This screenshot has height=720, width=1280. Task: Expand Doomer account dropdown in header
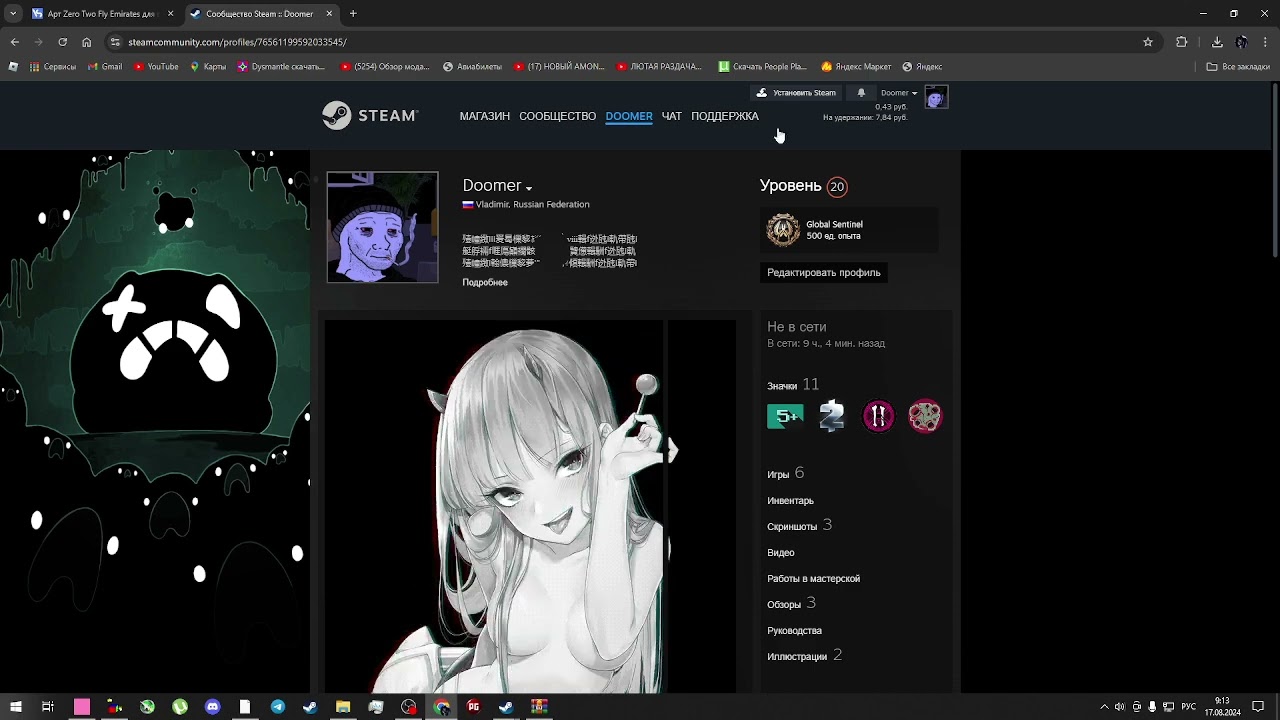tap(898, 93)
